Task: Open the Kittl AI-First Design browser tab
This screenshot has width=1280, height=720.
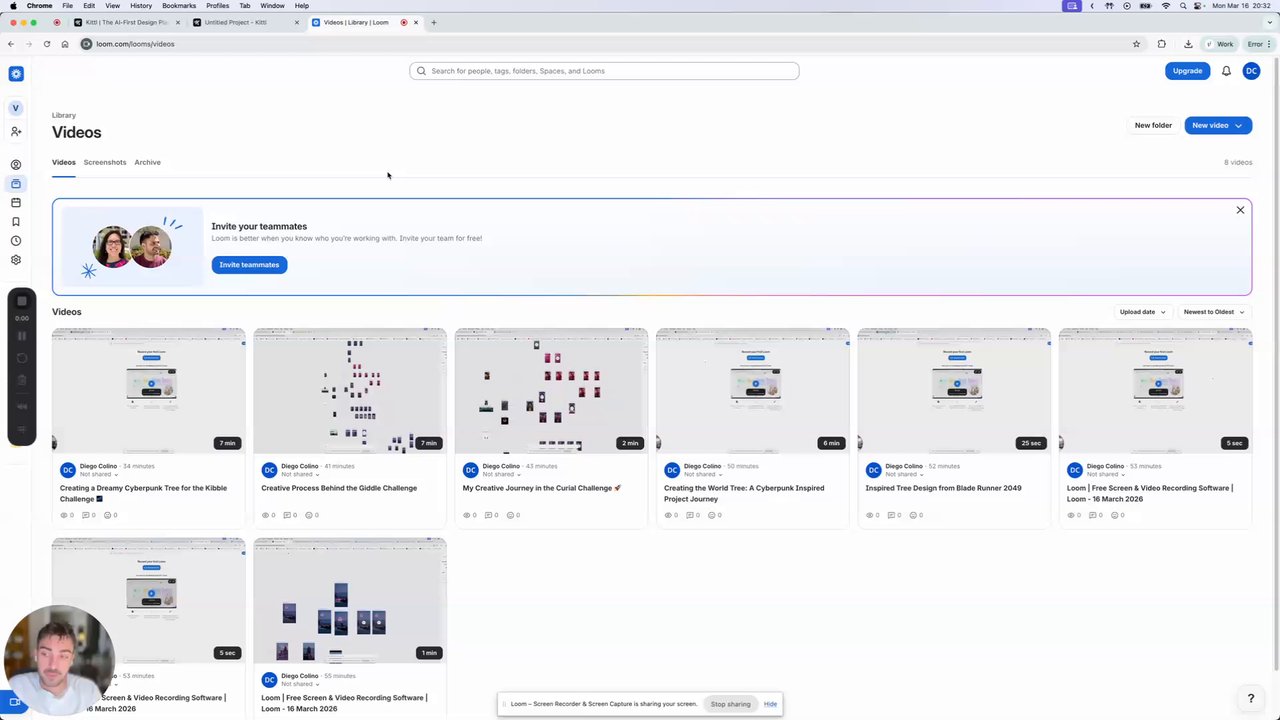Action: coord(126,22)
